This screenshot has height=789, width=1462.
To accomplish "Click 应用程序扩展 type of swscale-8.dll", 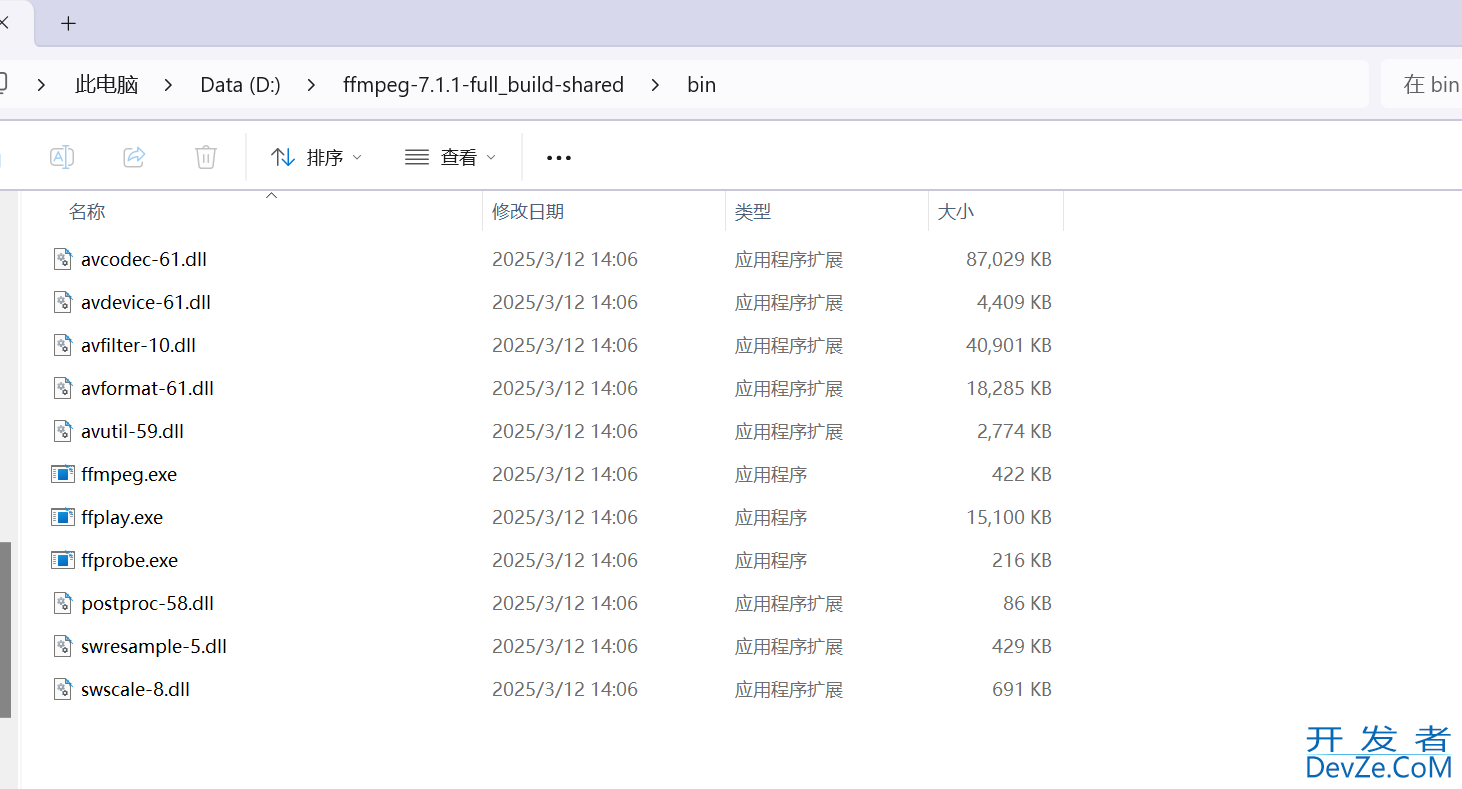I will point(789,689).
